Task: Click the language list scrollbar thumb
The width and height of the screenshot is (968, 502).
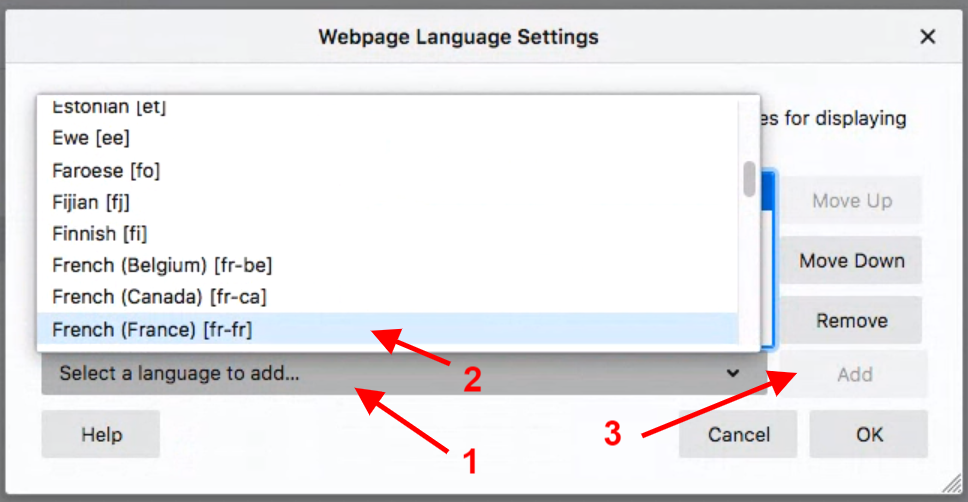Action: point(749,180)
